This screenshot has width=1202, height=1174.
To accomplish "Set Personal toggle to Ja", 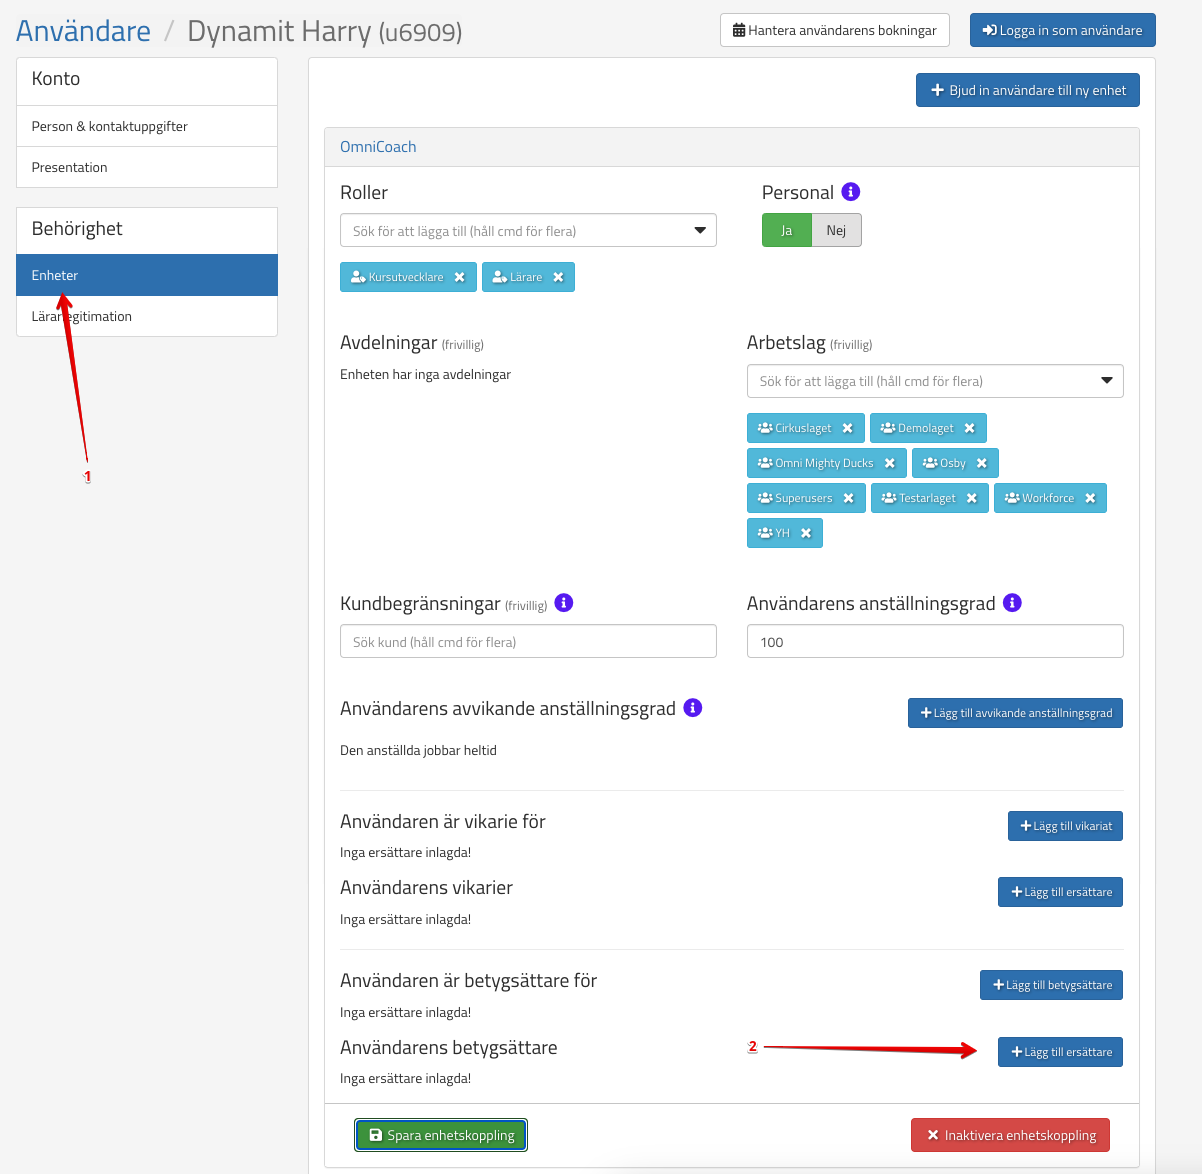I will [x=786, y=230].
